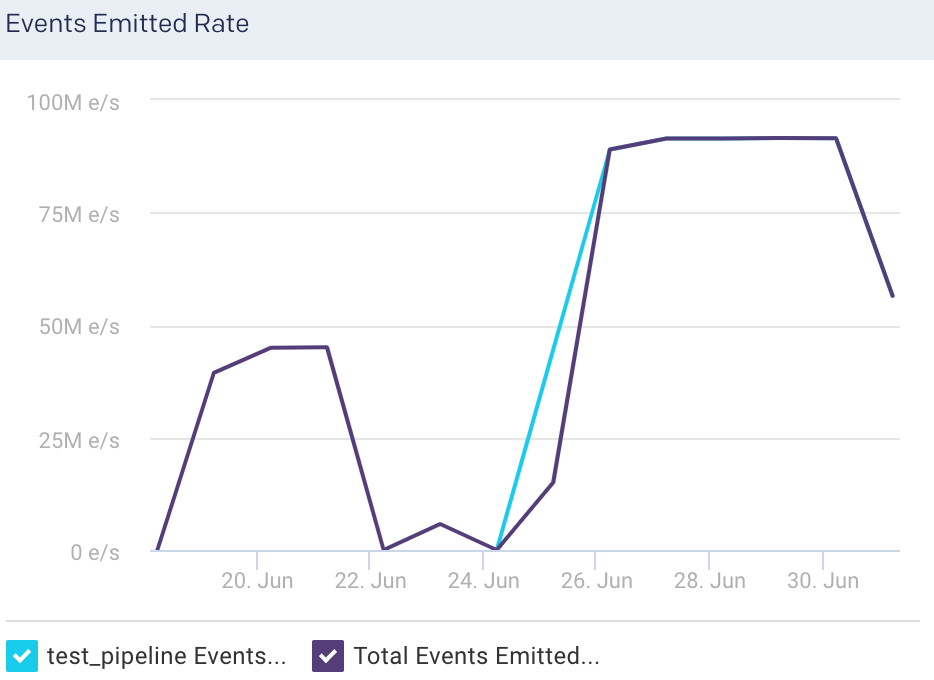Click the 22. Jun date label
Screen dimensions: 934x680
(370, 581)
